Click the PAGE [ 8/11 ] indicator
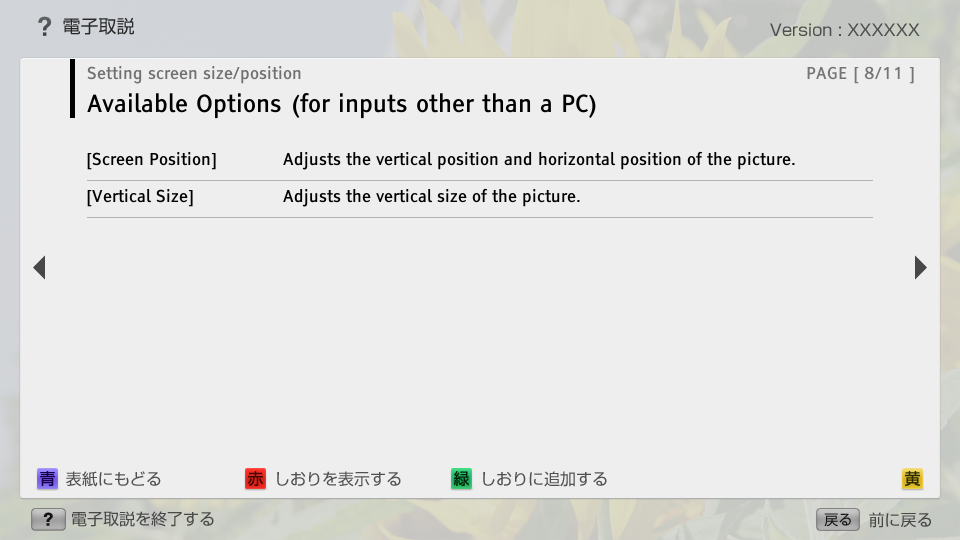The width and height of the screenshot is (960, 540). [x=860, y=73]
